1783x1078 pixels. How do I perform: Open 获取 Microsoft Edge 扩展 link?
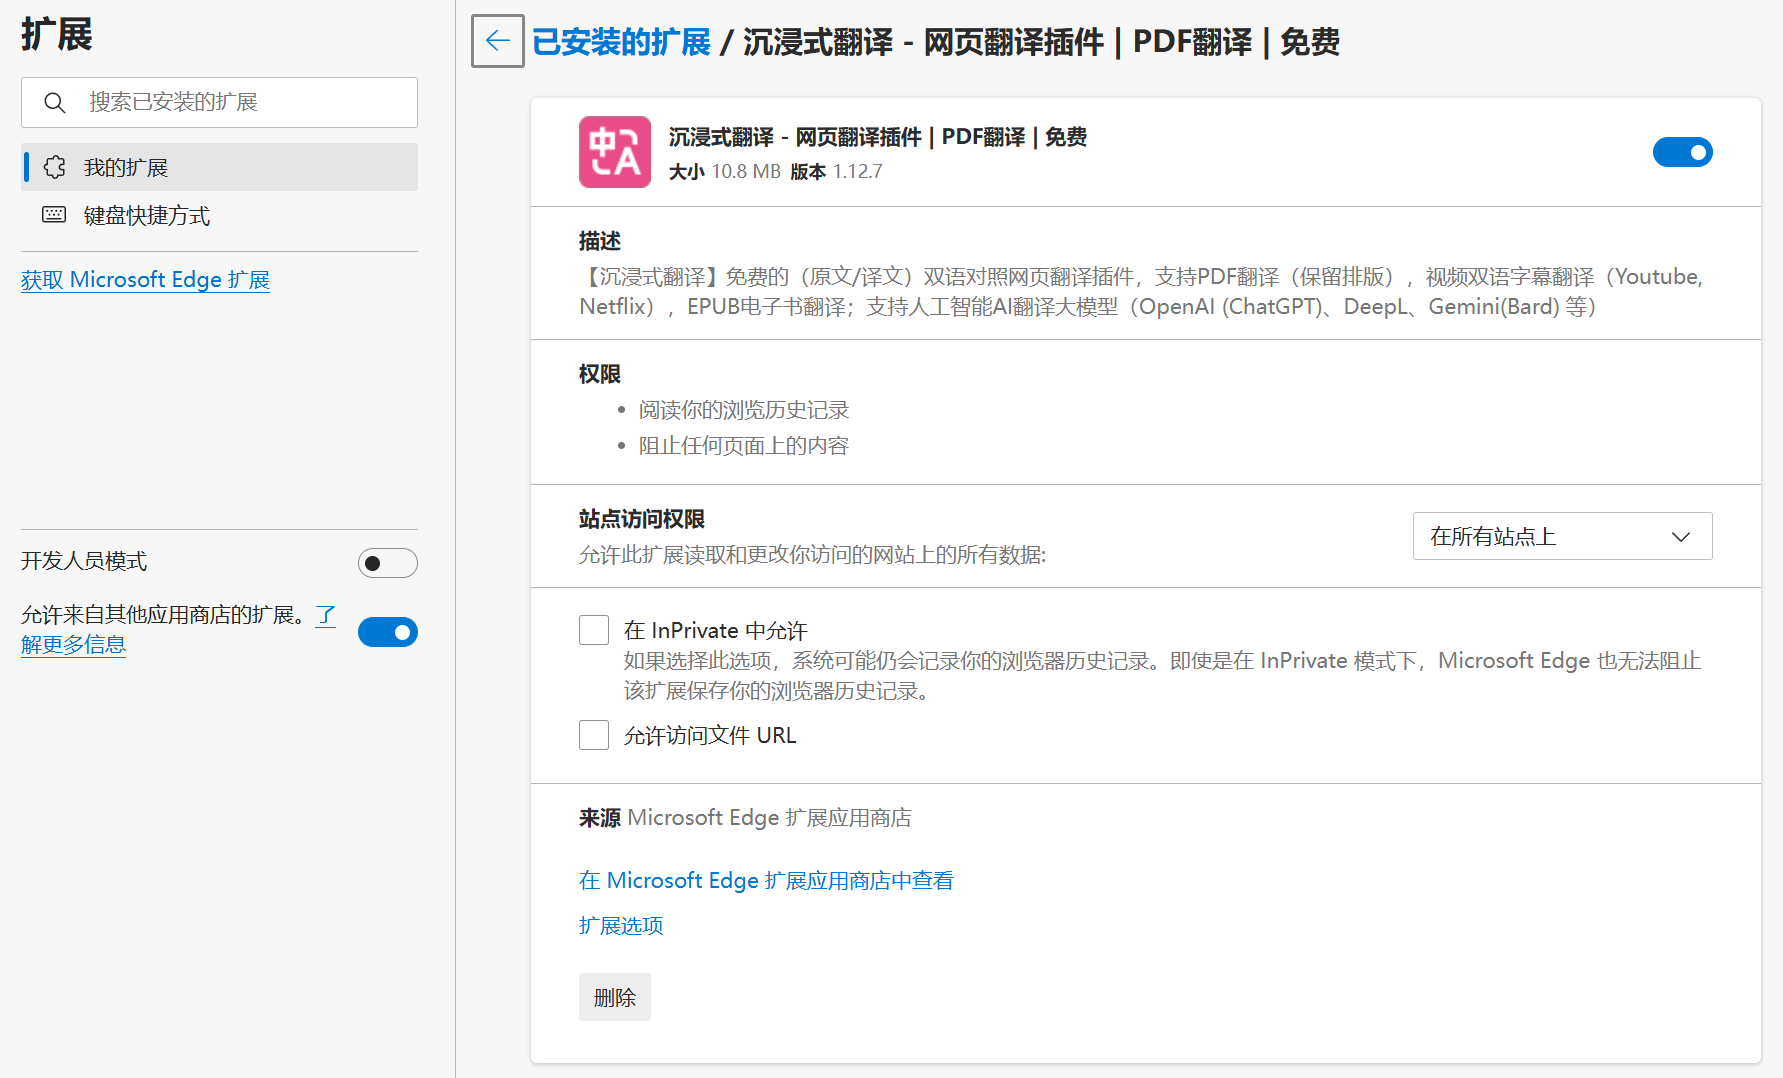(145, 280)
